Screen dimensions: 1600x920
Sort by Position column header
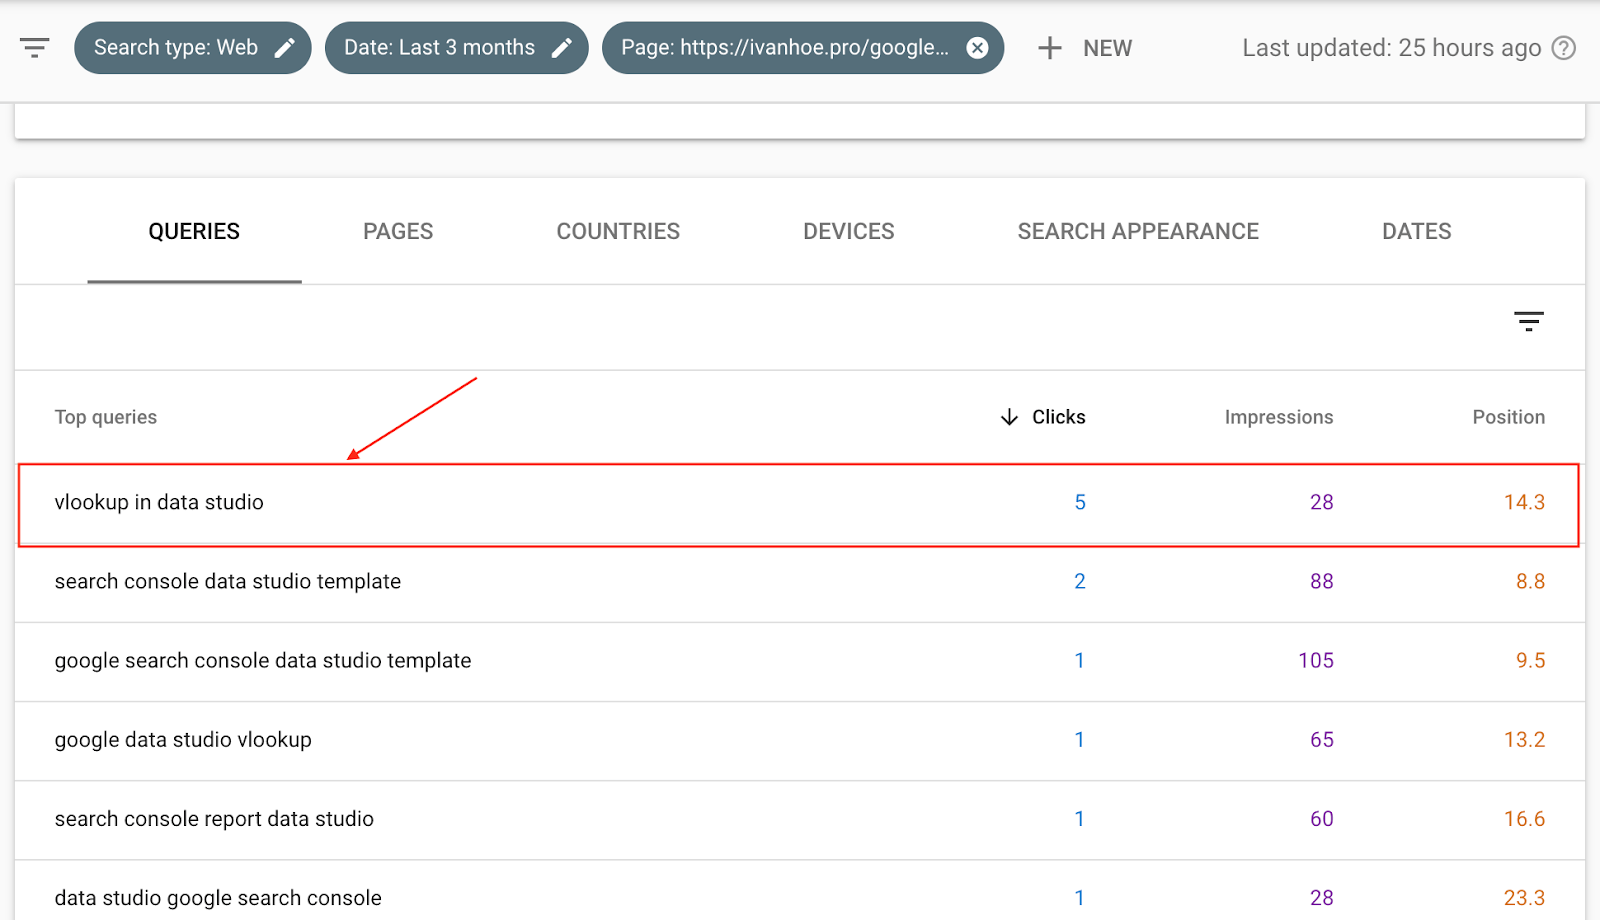pos(1508,417)
